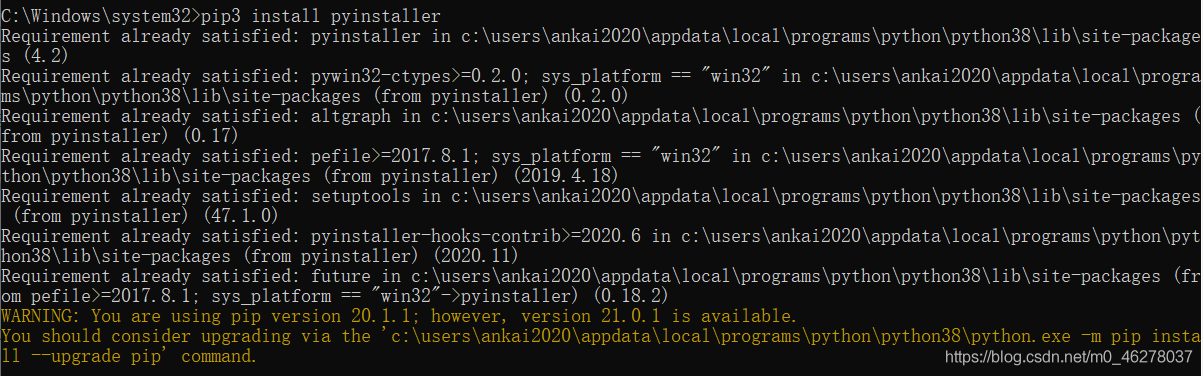Click the '(2020.11)' hooks-contrib version
This screenshot has width=1203, height=376.
476,255
